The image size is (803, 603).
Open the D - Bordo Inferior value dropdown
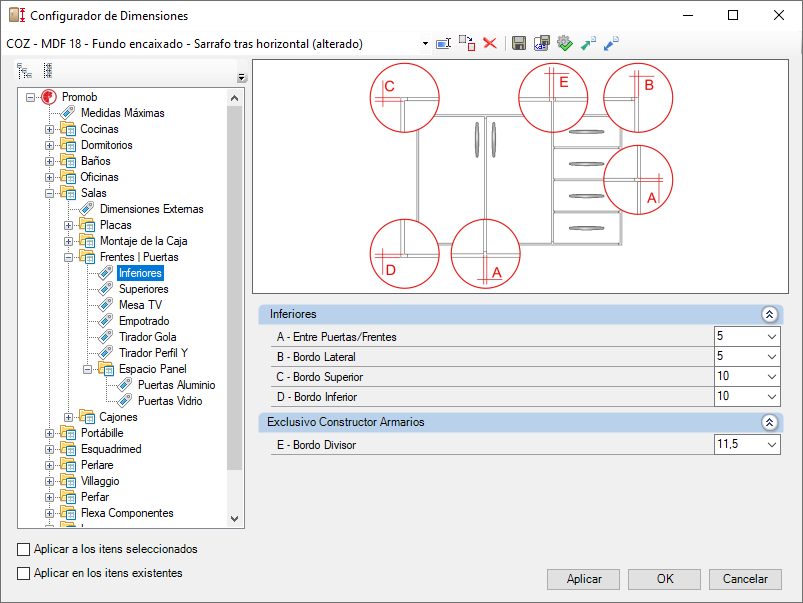(x=772, y=397)
